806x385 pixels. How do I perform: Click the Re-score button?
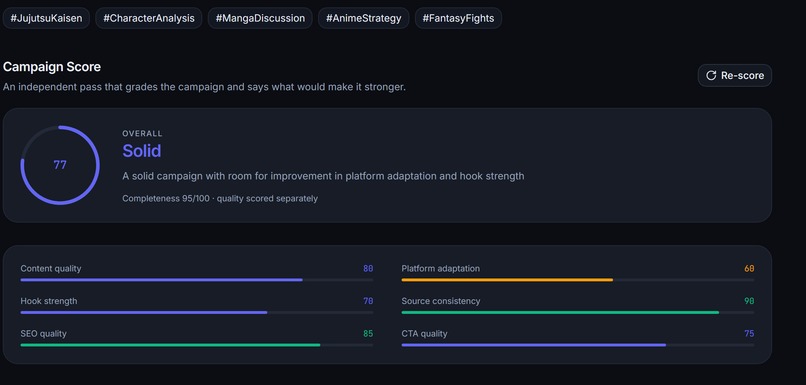(735, 76)
